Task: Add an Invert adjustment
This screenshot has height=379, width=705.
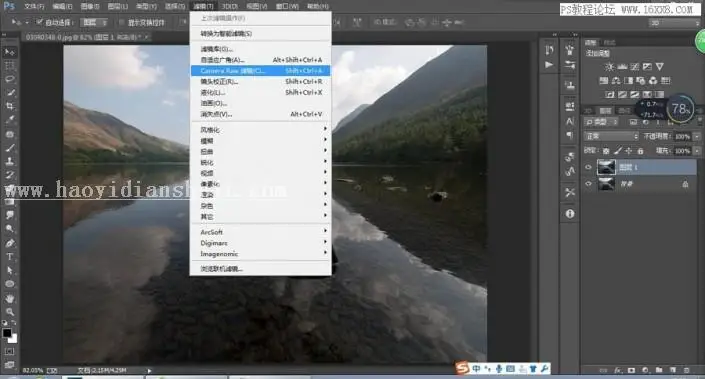Action: (610, 94)
